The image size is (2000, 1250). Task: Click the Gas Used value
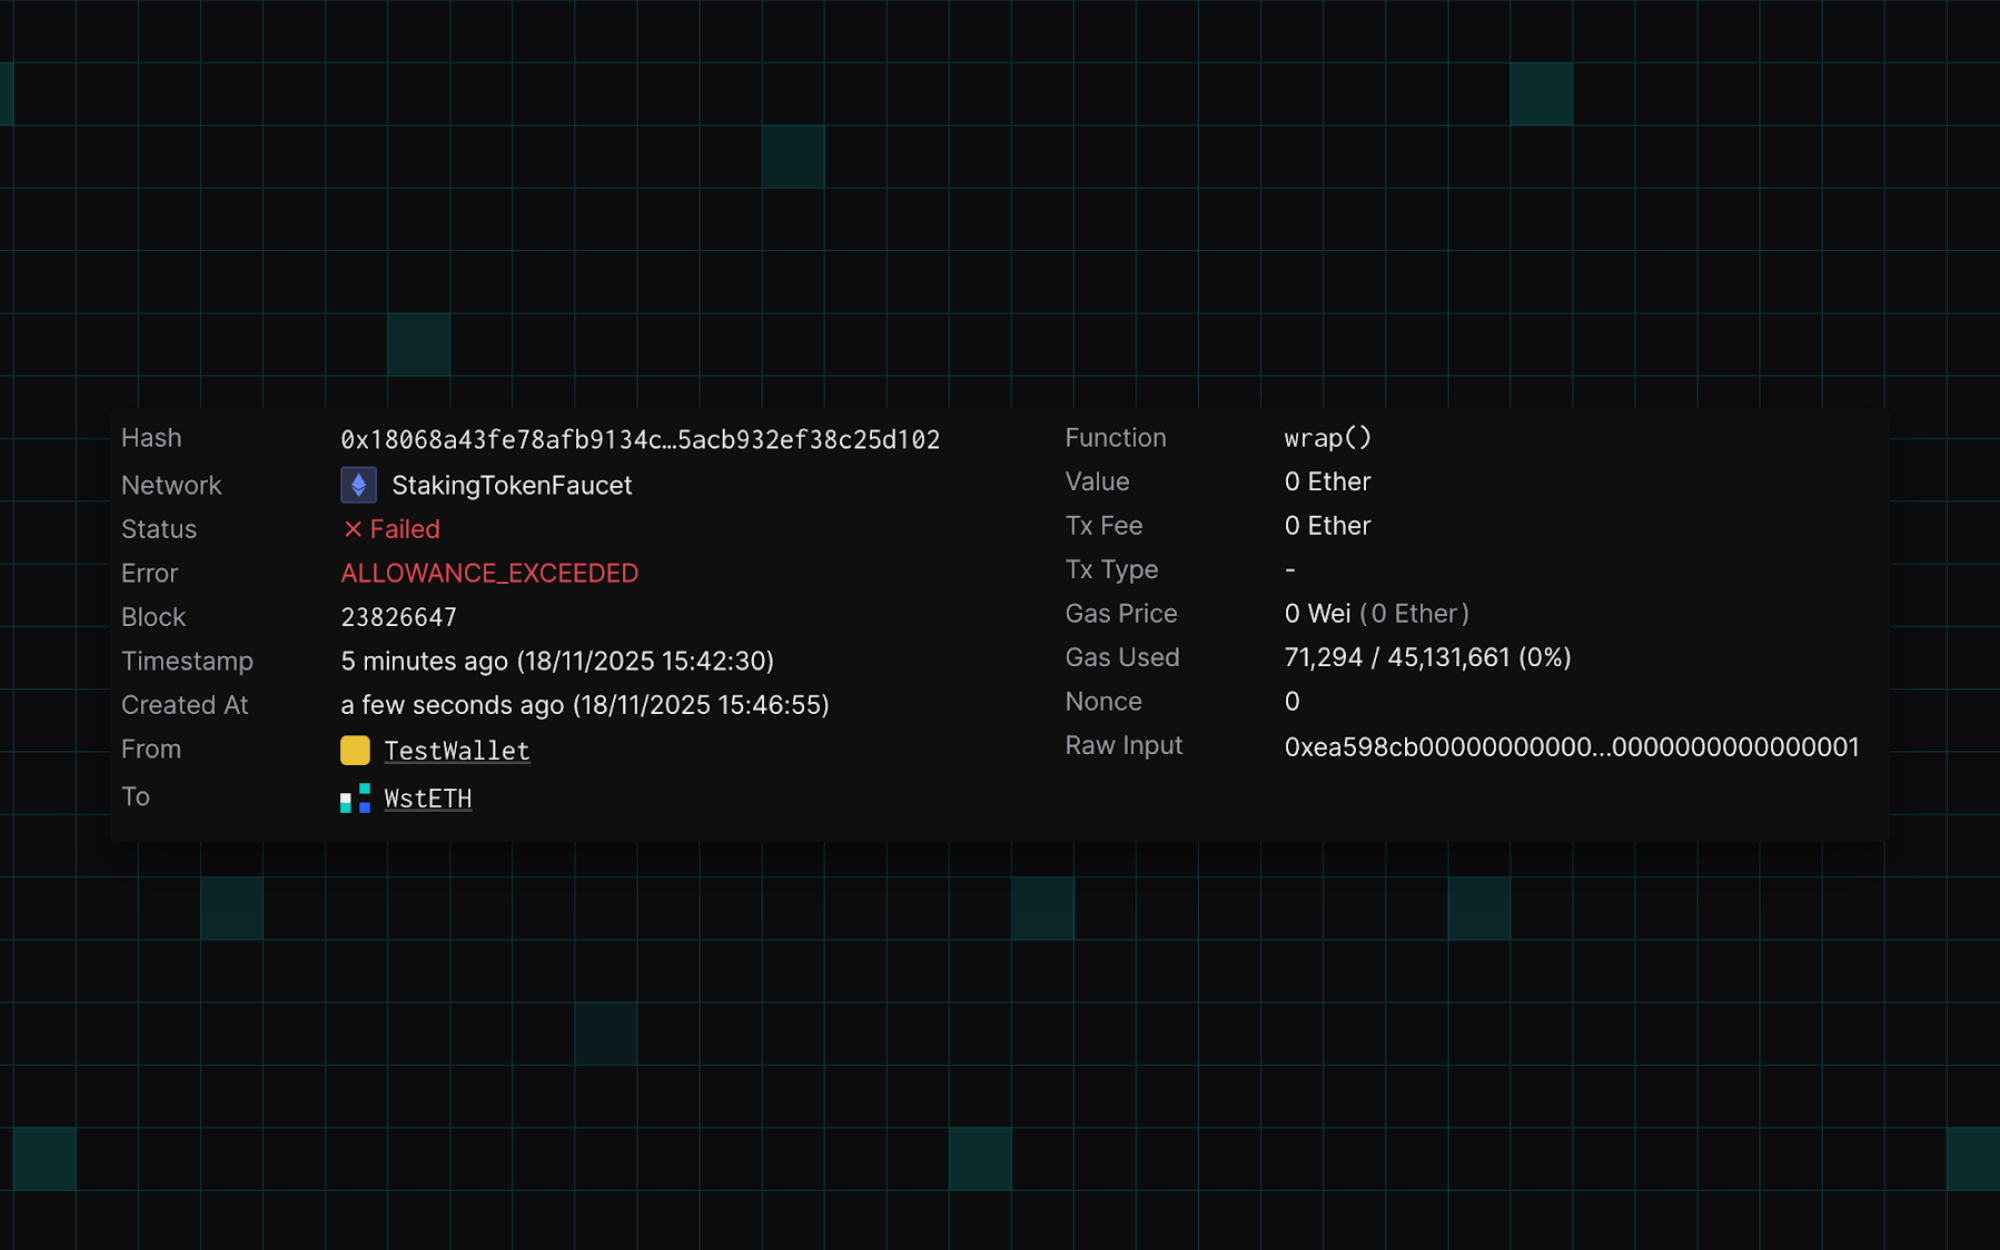pos(1427,657)
